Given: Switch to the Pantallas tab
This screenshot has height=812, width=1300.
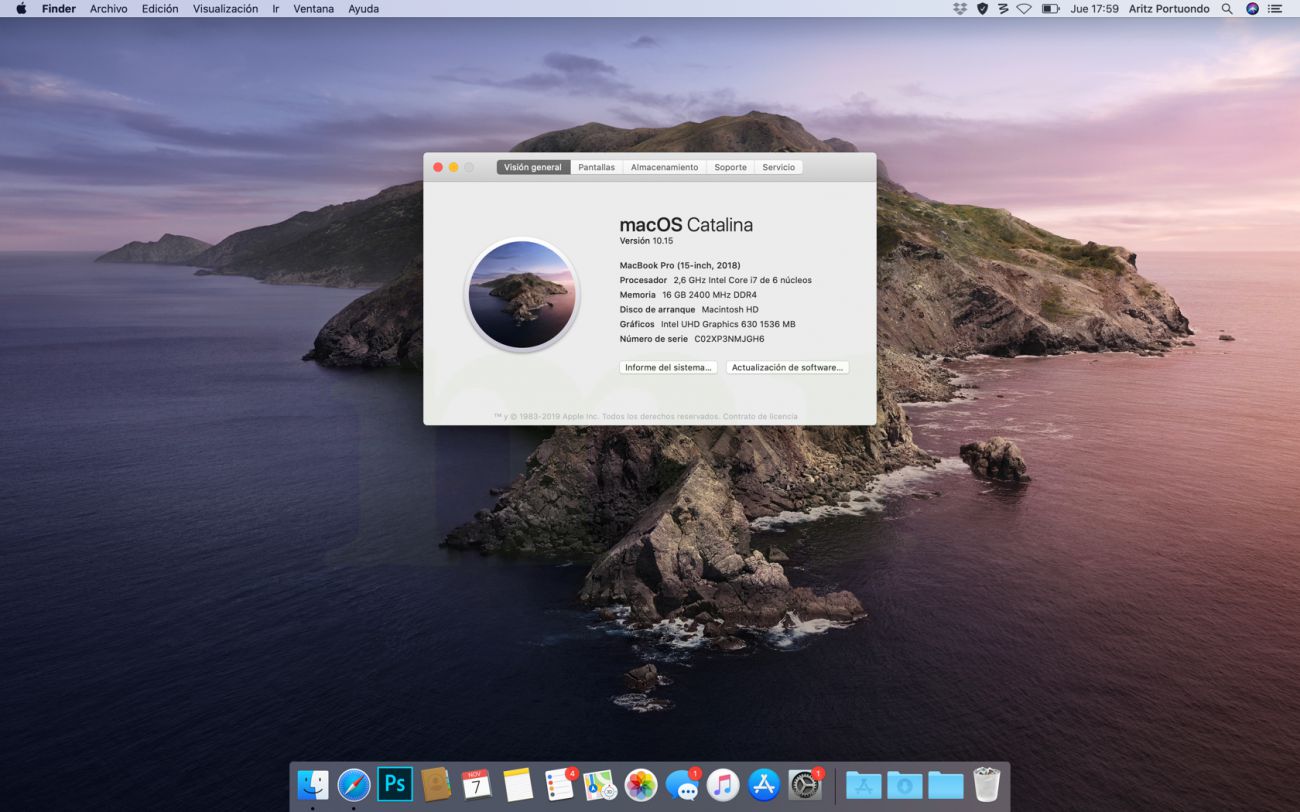Looking at the screenshot, I should [597, 167].
